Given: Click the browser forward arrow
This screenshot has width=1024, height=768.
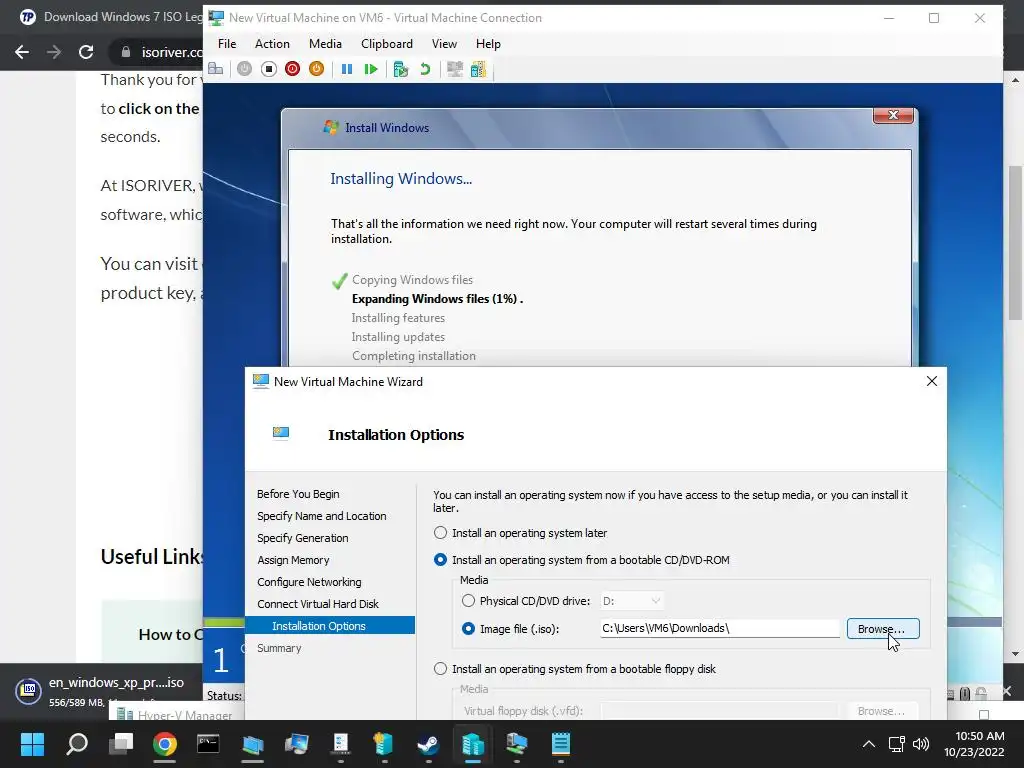Looking at the screenshot, I should click(54, 52).
